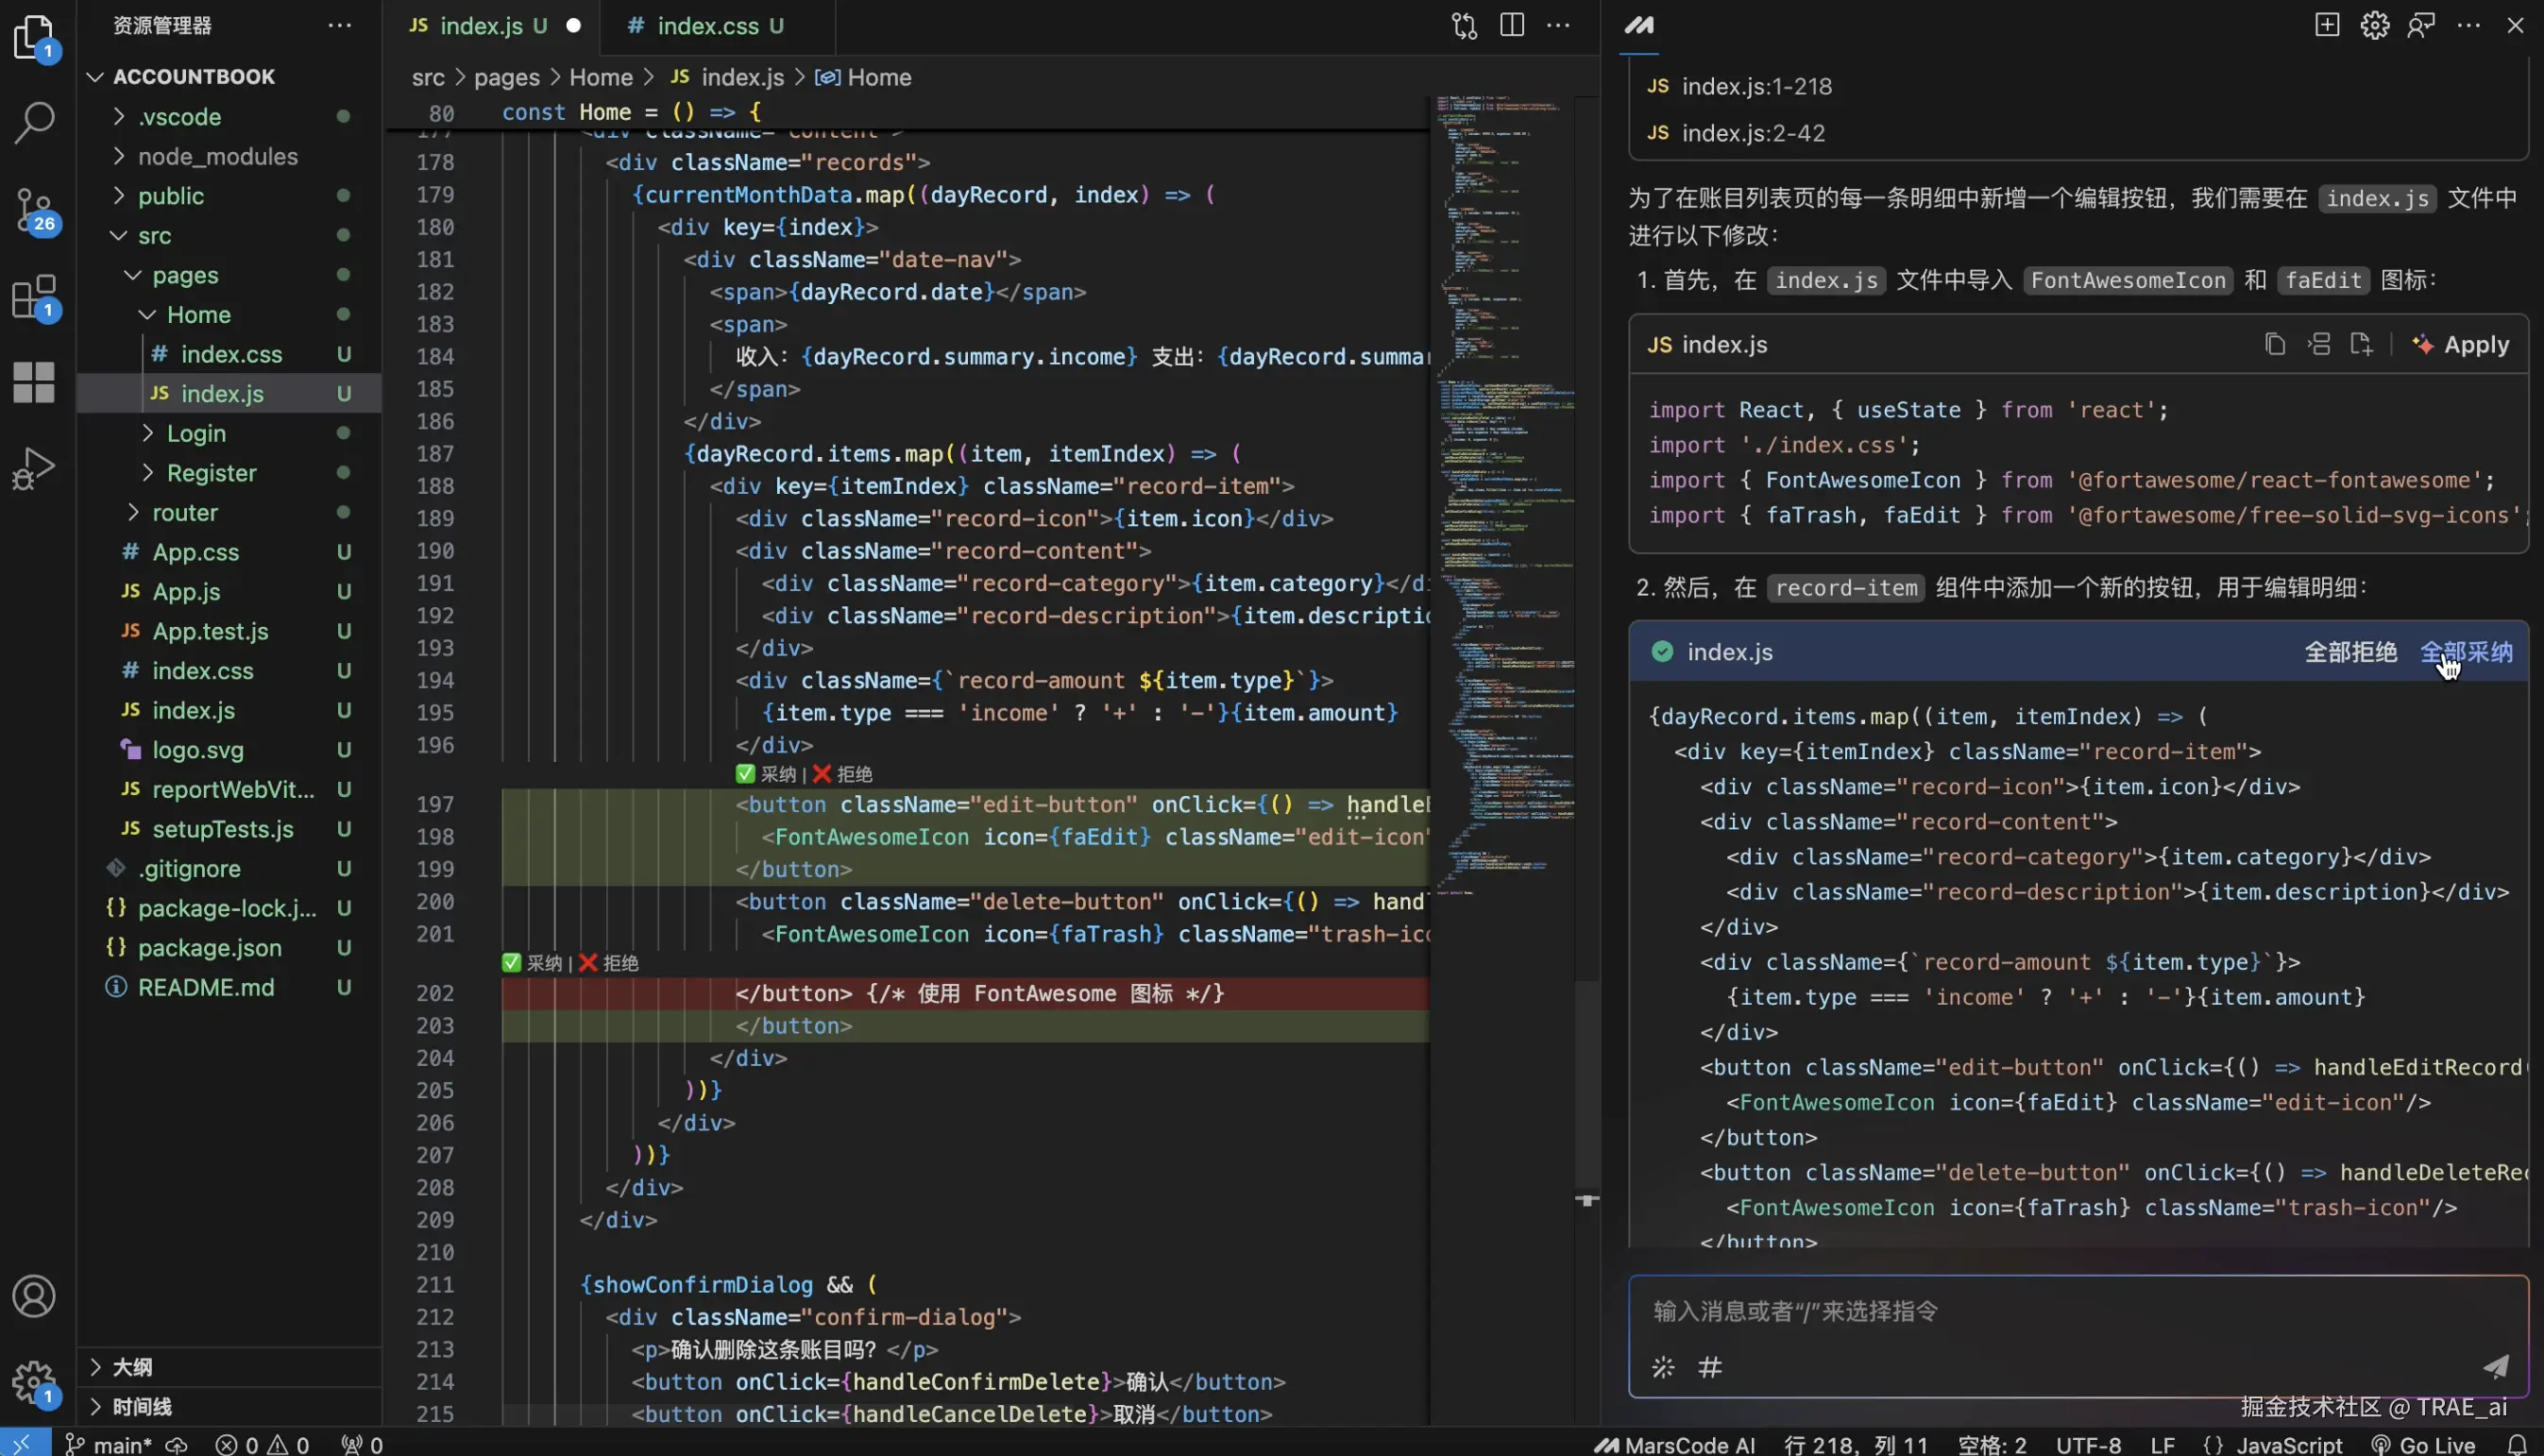This screenshot has width=2544, height=1456.
Task: Start new chat in AI panel
Action: 2327,25
